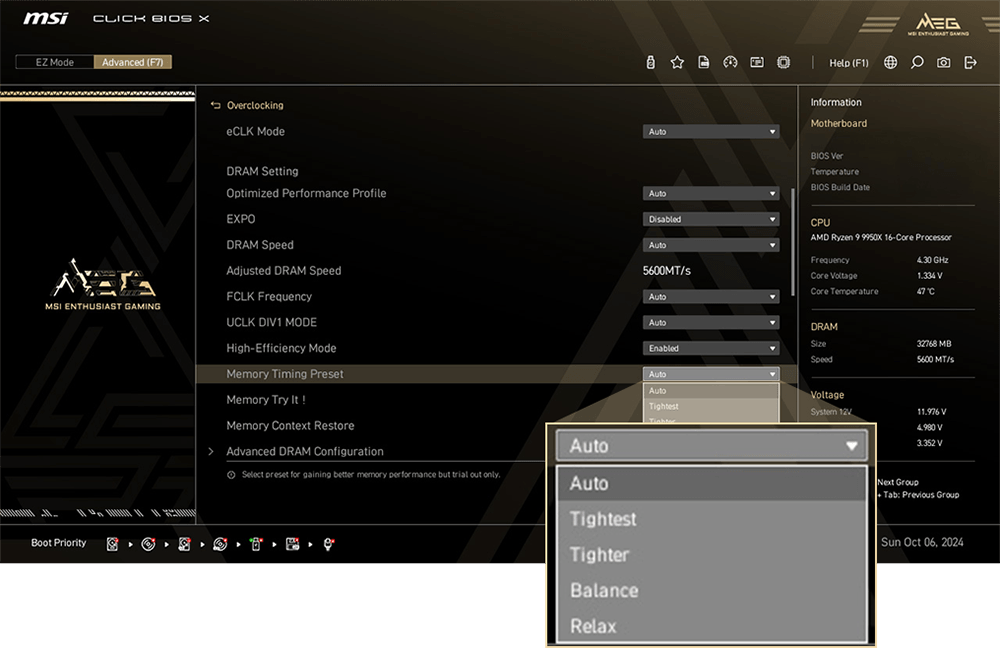Disable the High-Efficiency Mode setting
Screen dimensions: 1000x648
pyautogui.click(x=710, y=348)
